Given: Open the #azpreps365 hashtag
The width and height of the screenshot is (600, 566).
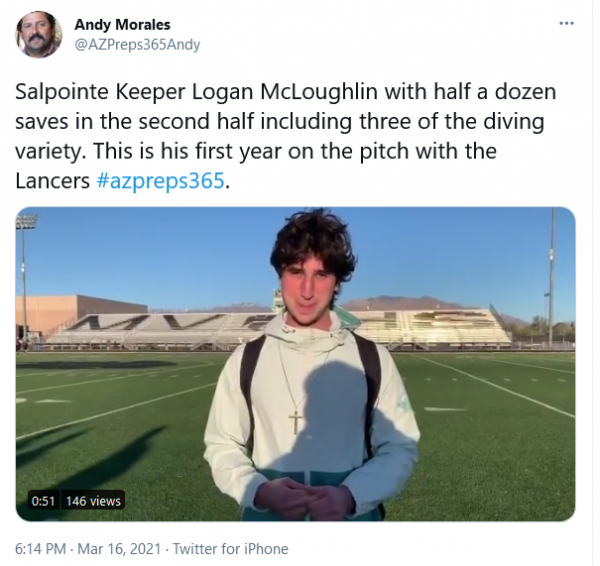Looking at the screenshot, I should 161,180.
